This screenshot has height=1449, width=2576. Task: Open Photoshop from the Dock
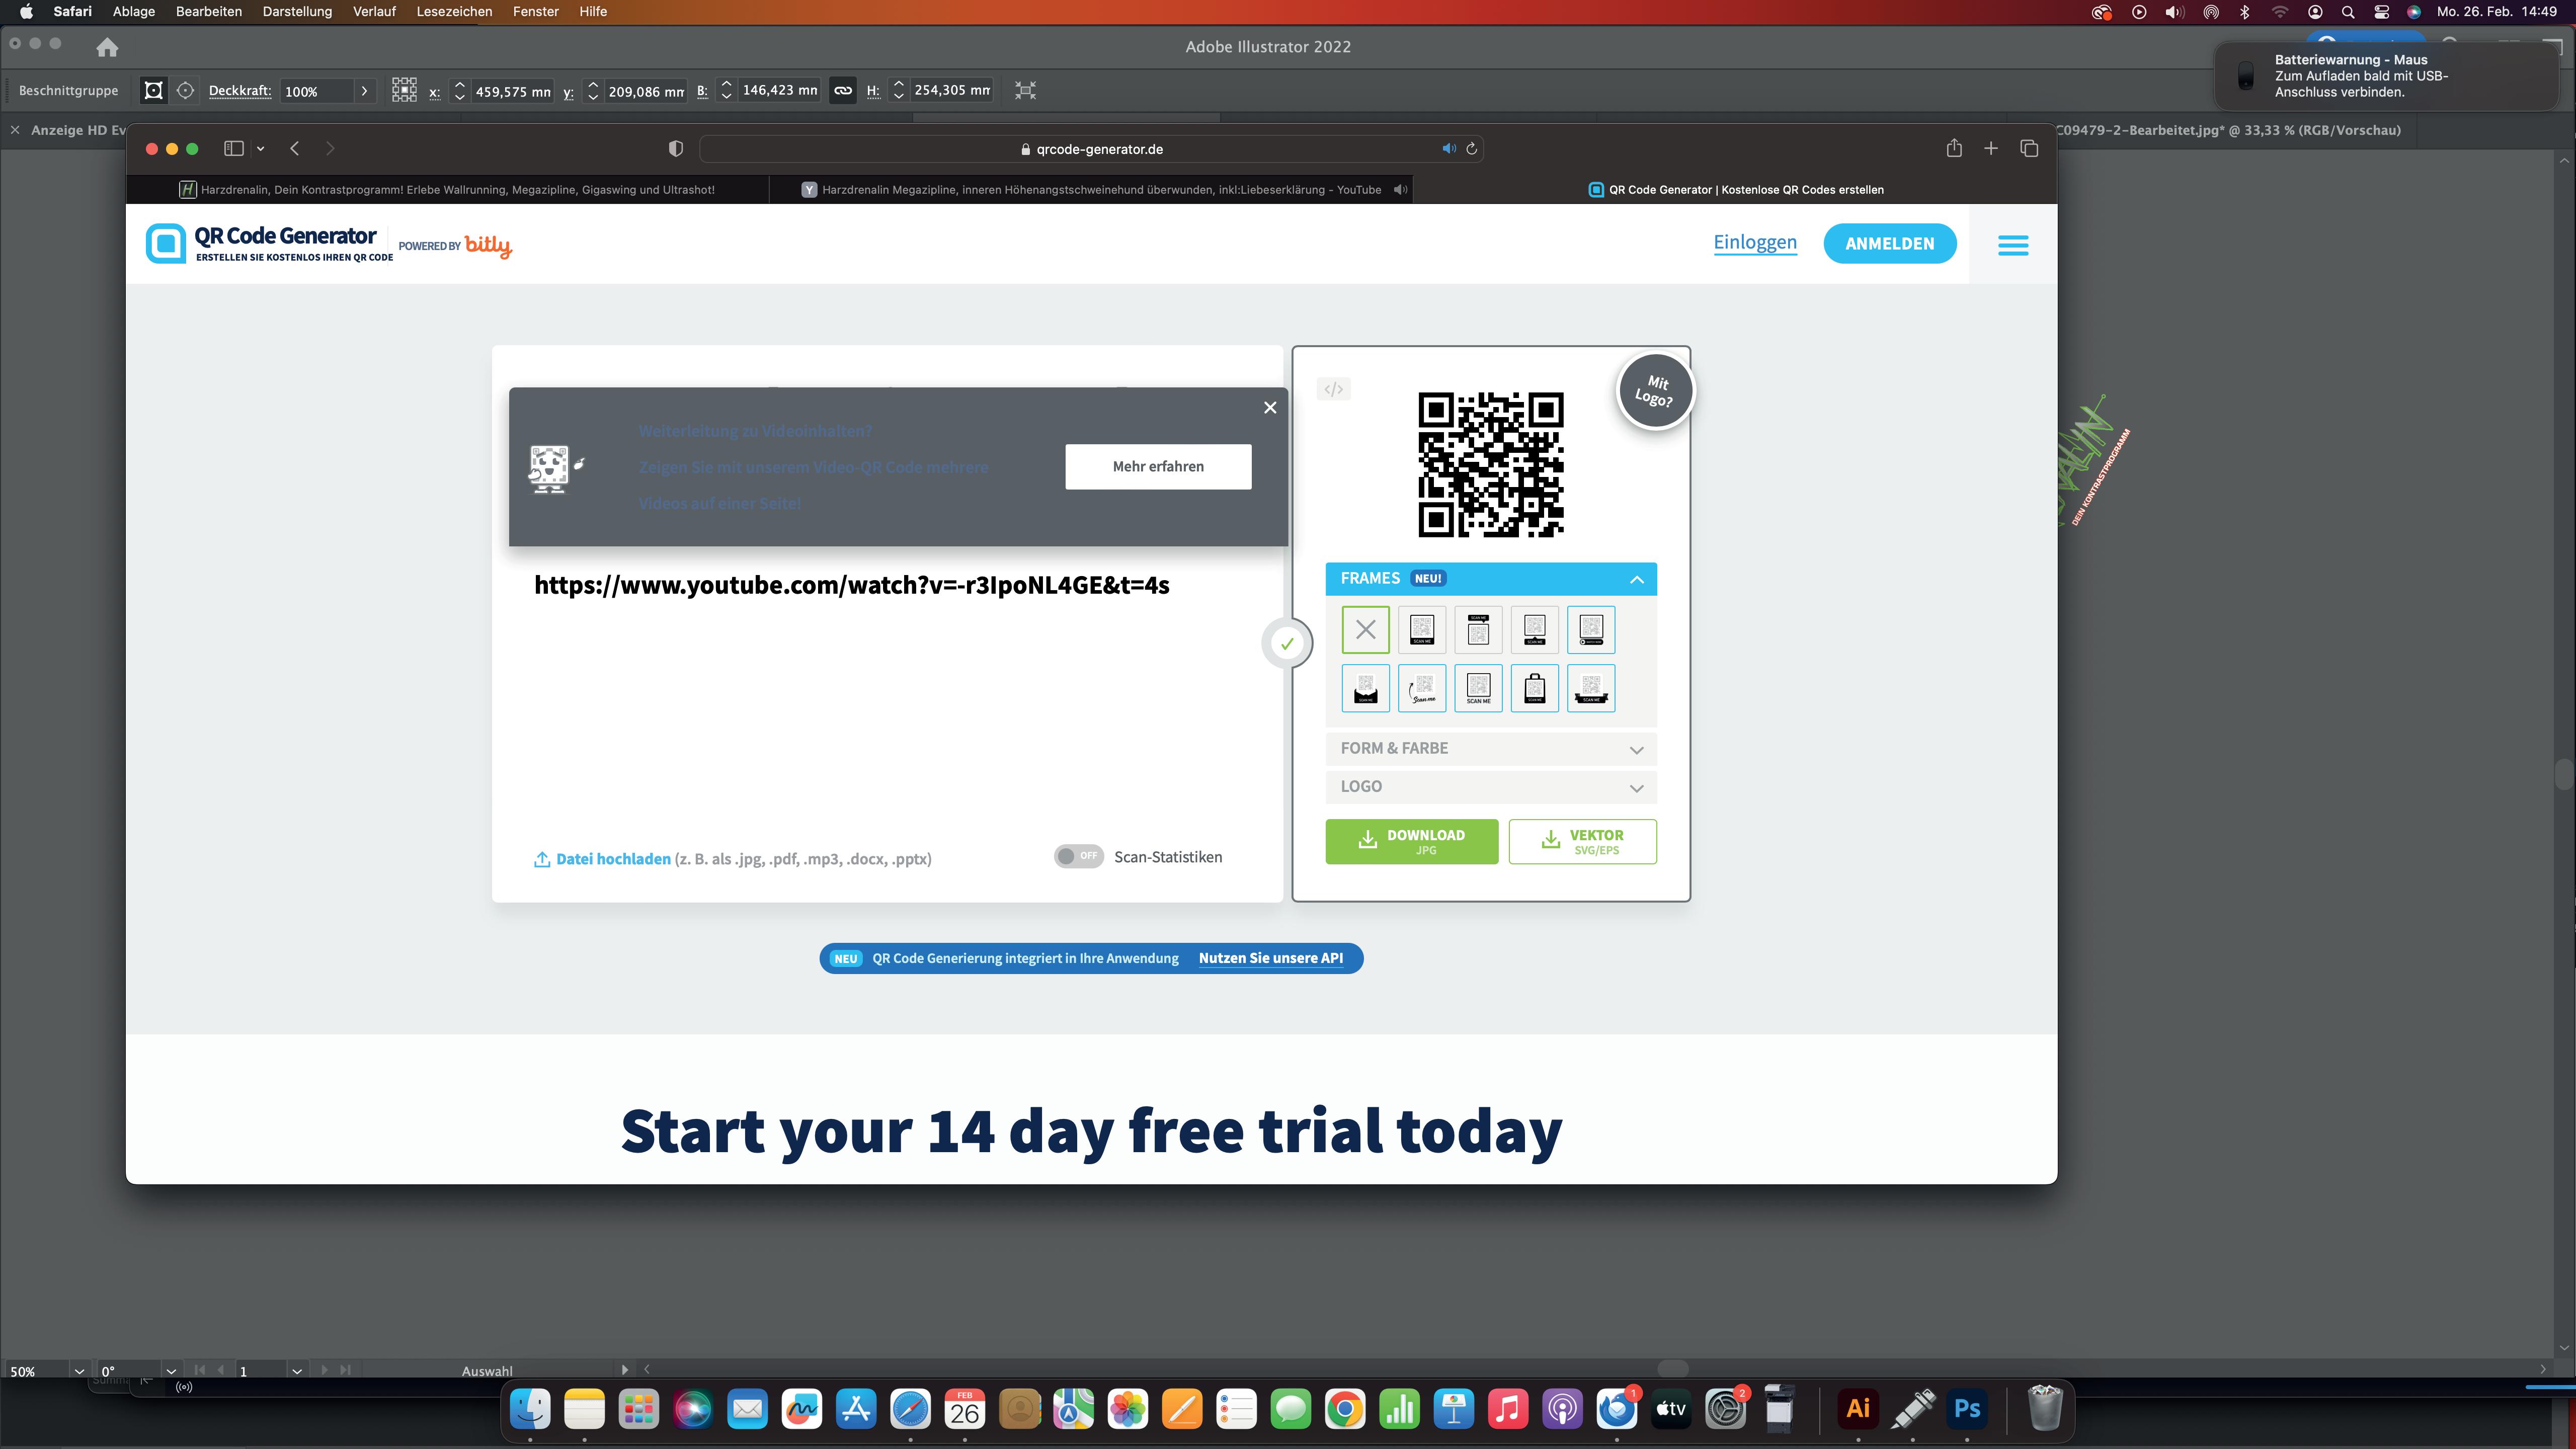[1966, 1409]
